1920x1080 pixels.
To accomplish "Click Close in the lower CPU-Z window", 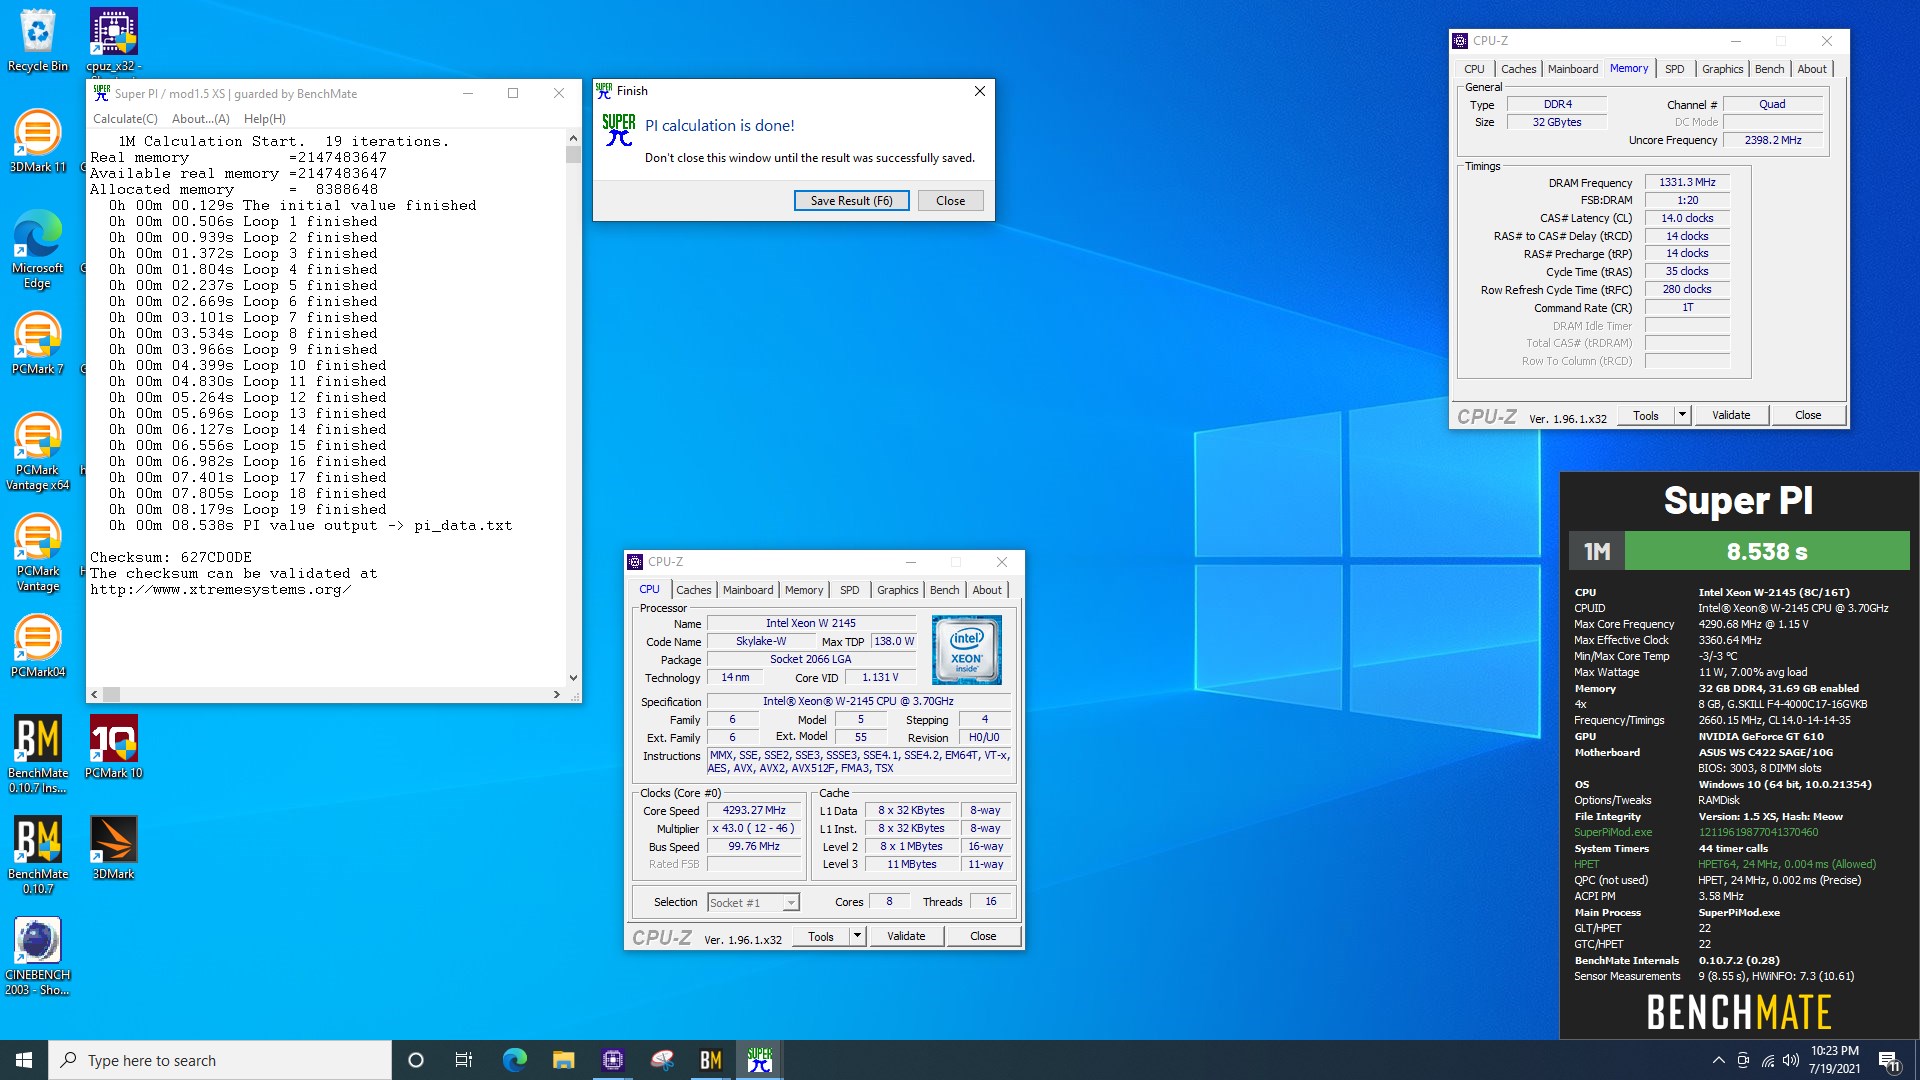I will coord(983,936).
